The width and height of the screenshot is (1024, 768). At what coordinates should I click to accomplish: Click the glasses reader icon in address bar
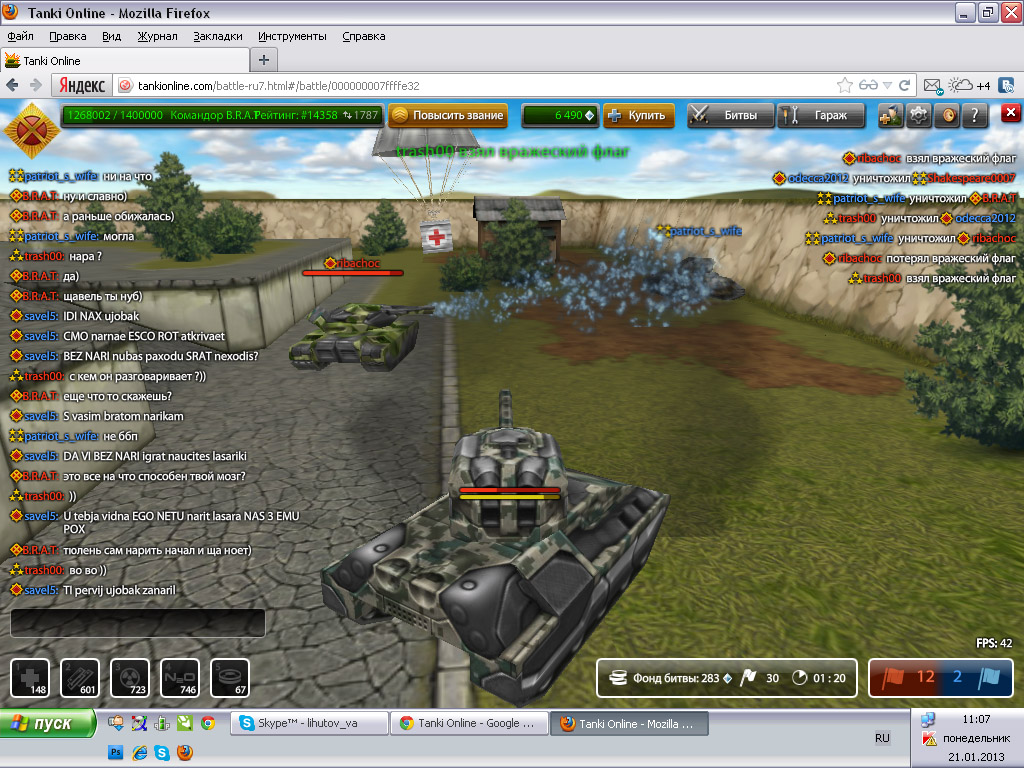pos(868,86)
